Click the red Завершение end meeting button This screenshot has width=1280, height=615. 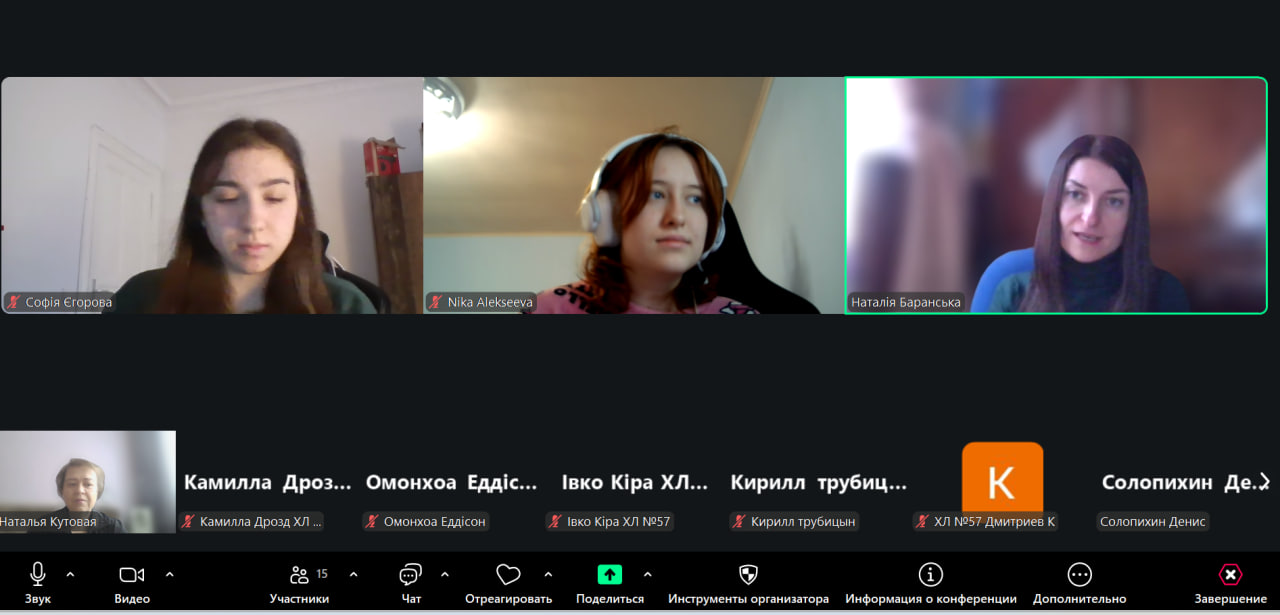pos(1230,575)
